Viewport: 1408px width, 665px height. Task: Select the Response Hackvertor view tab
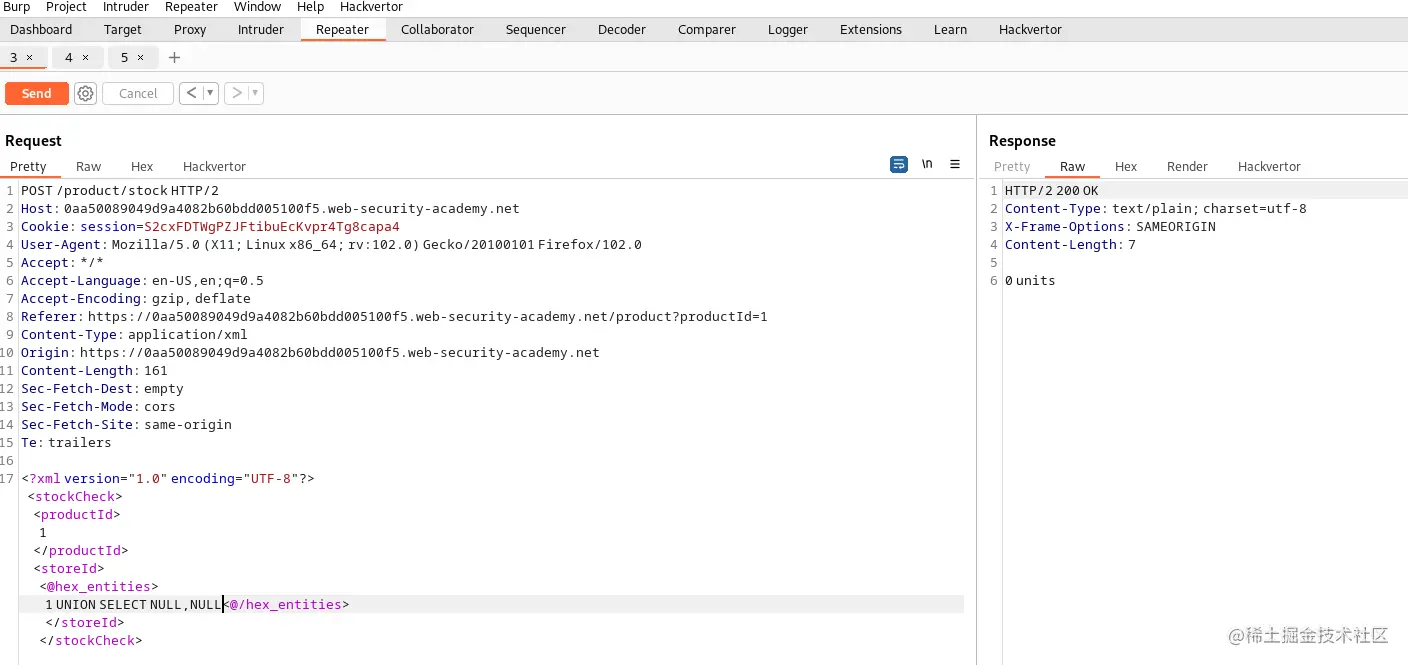click(1269, 166)
